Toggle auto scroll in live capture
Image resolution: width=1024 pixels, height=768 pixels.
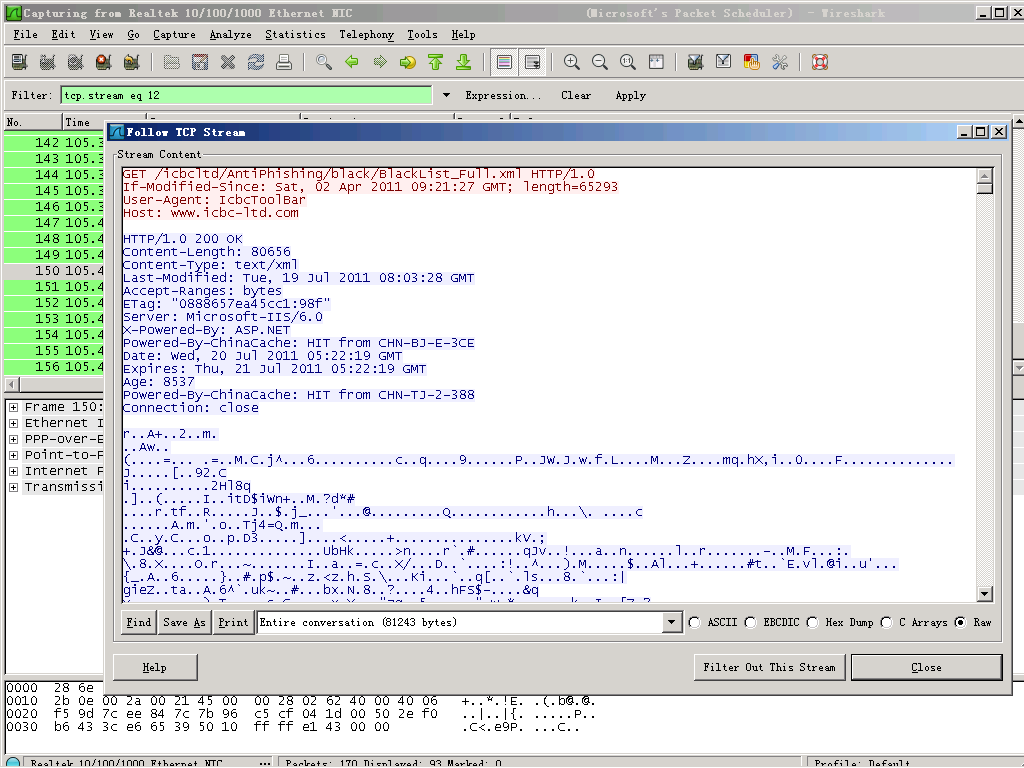pos(533,62)
